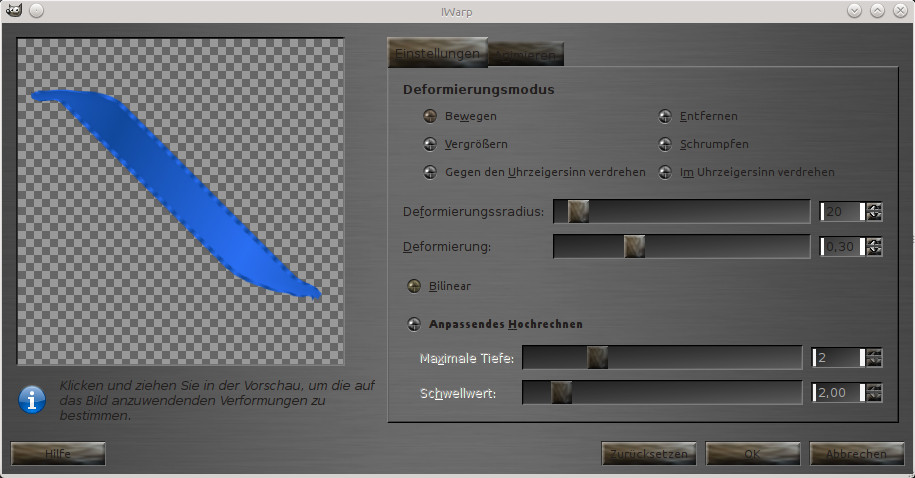
Task: Pick Im Uhrzeigersinn verdrehen option
Action: [665, 172]
